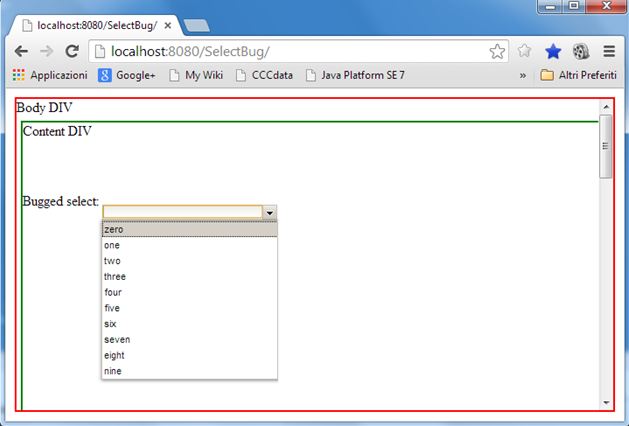Choose the five option in the list
This screenshot has width=629, height=426.
(189, 308)
